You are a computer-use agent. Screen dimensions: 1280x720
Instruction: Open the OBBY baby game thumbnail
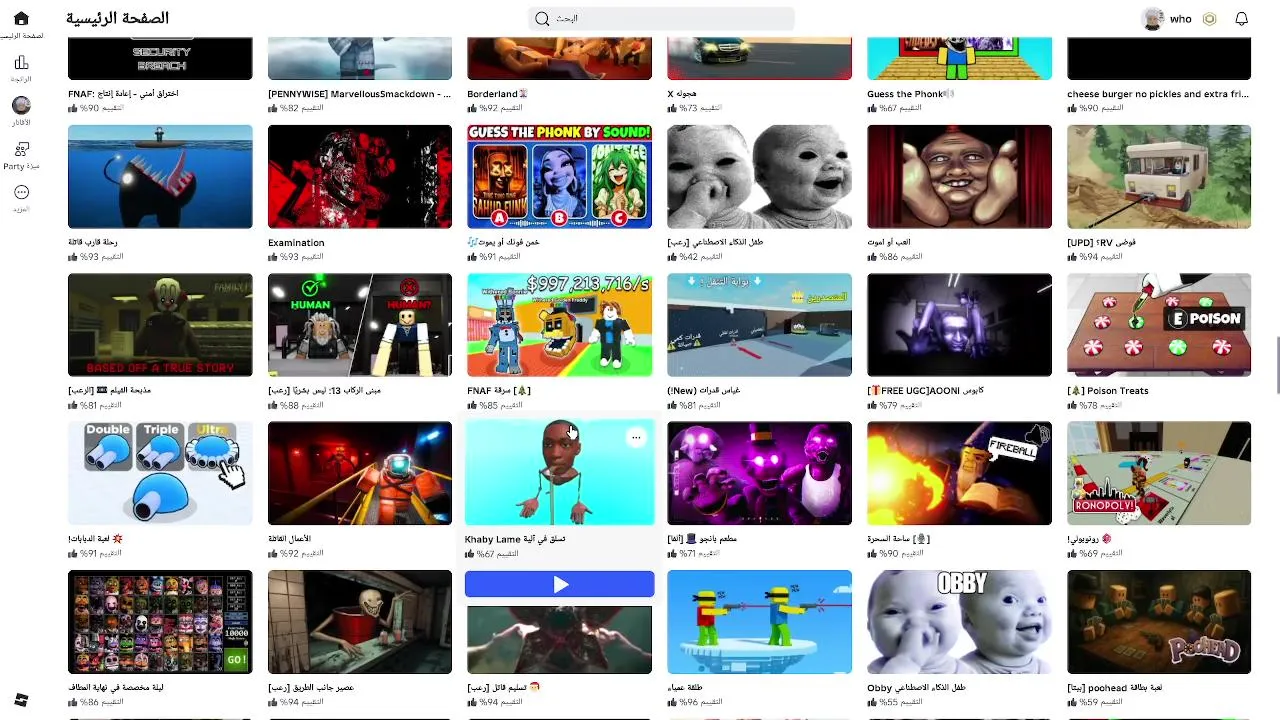959,621
